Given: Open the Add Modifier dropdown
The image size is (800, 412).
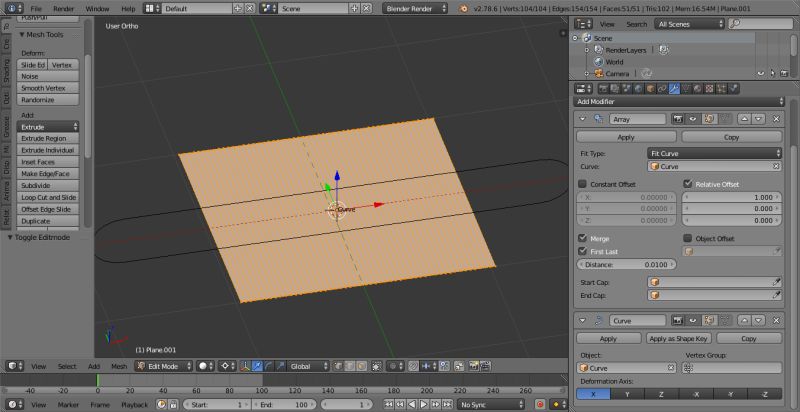Looking at the screenshot, I should point(679,101).
